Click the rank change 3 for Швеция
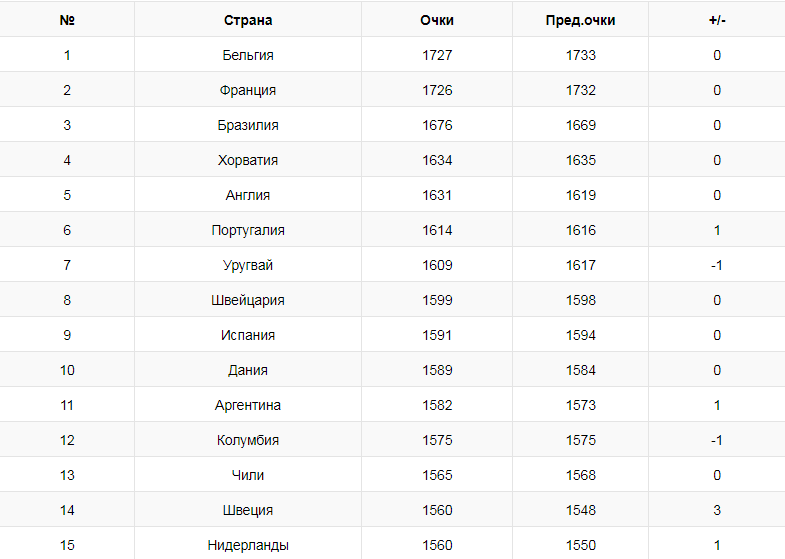The image size is (785, 559). [x=717, y=510]
